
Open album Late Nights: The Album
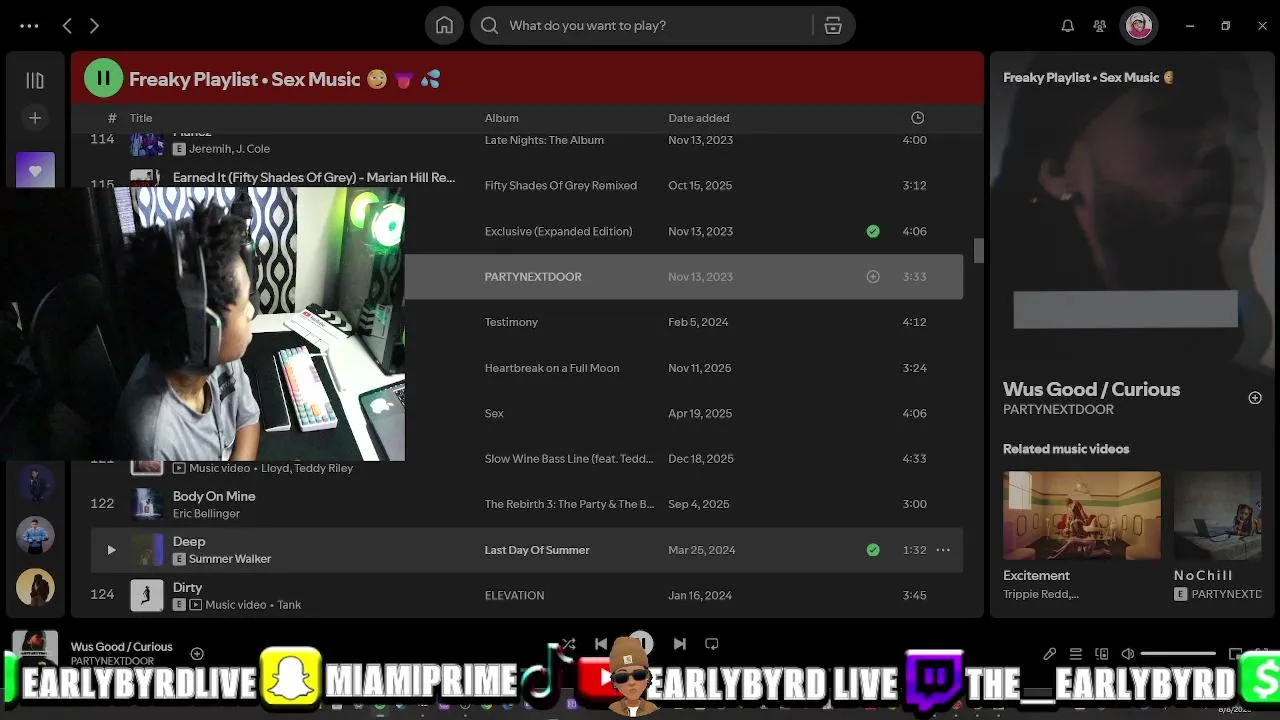pyautogui.click(x=544, y=140)
